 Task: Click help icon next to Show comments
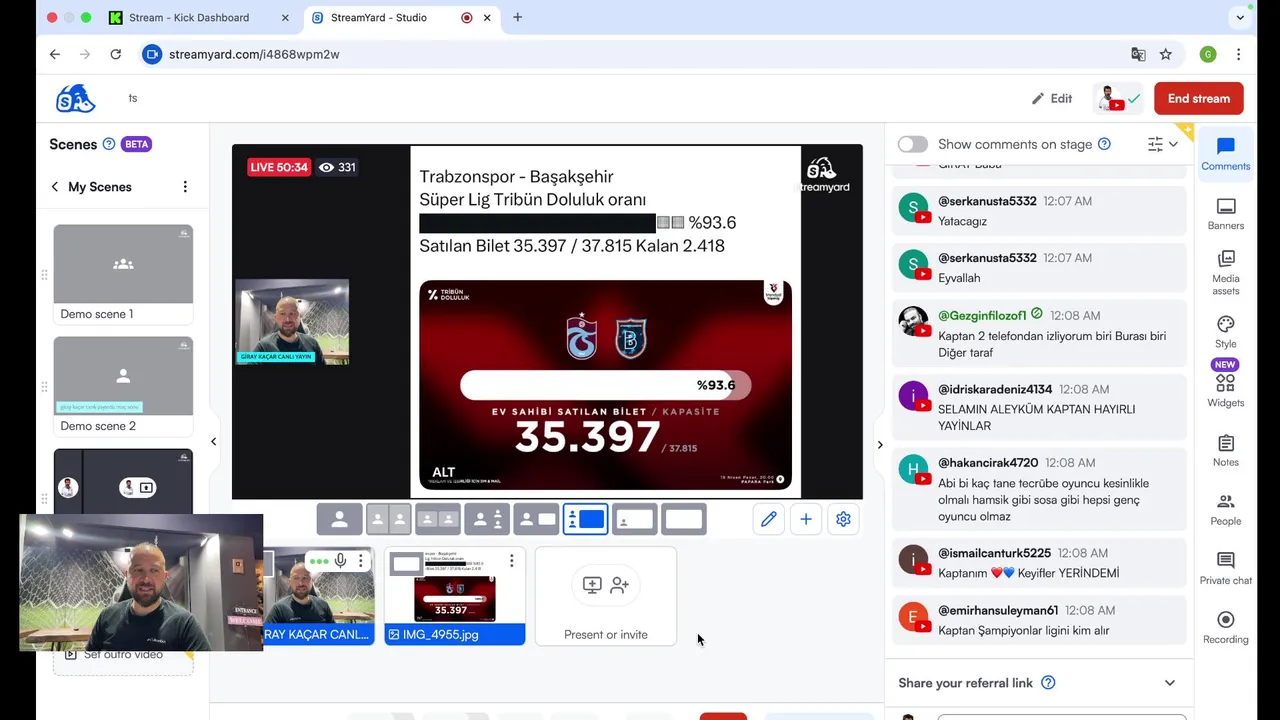[x=1104, y=144]
